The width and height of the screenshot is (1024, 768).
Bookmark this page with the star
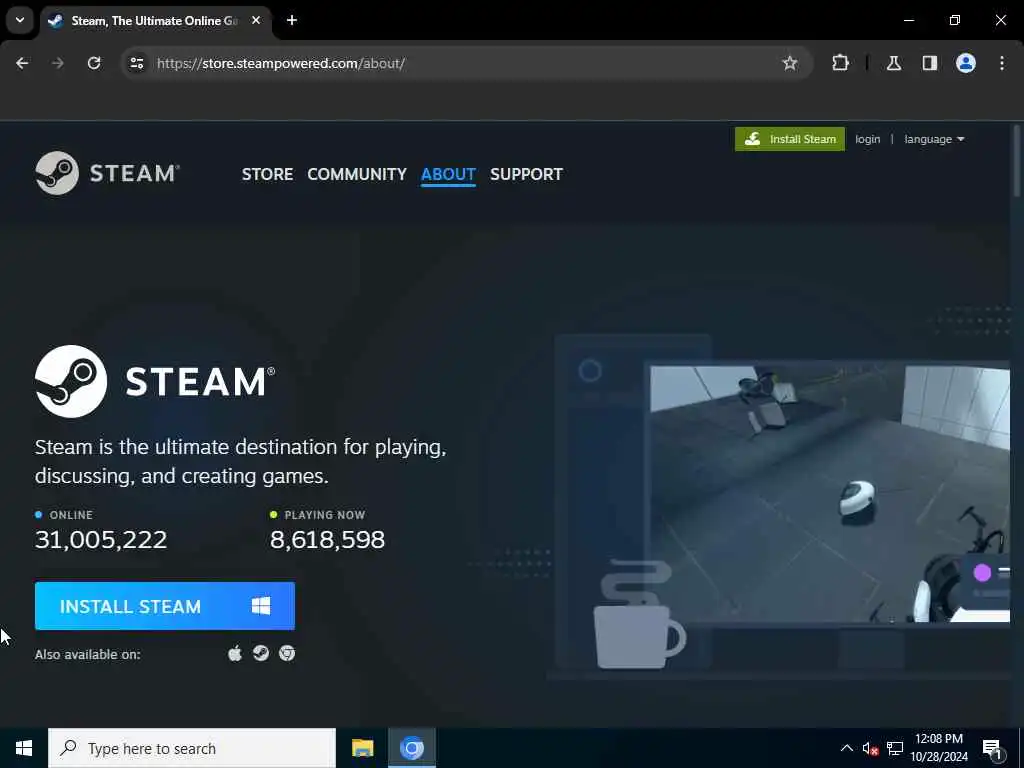point(790,63)
